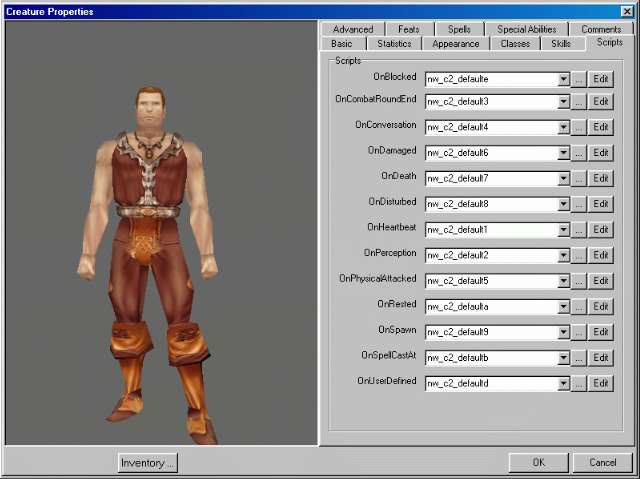
Task: Switch to the Advanced tab
Action: click(x=353, y=29)
